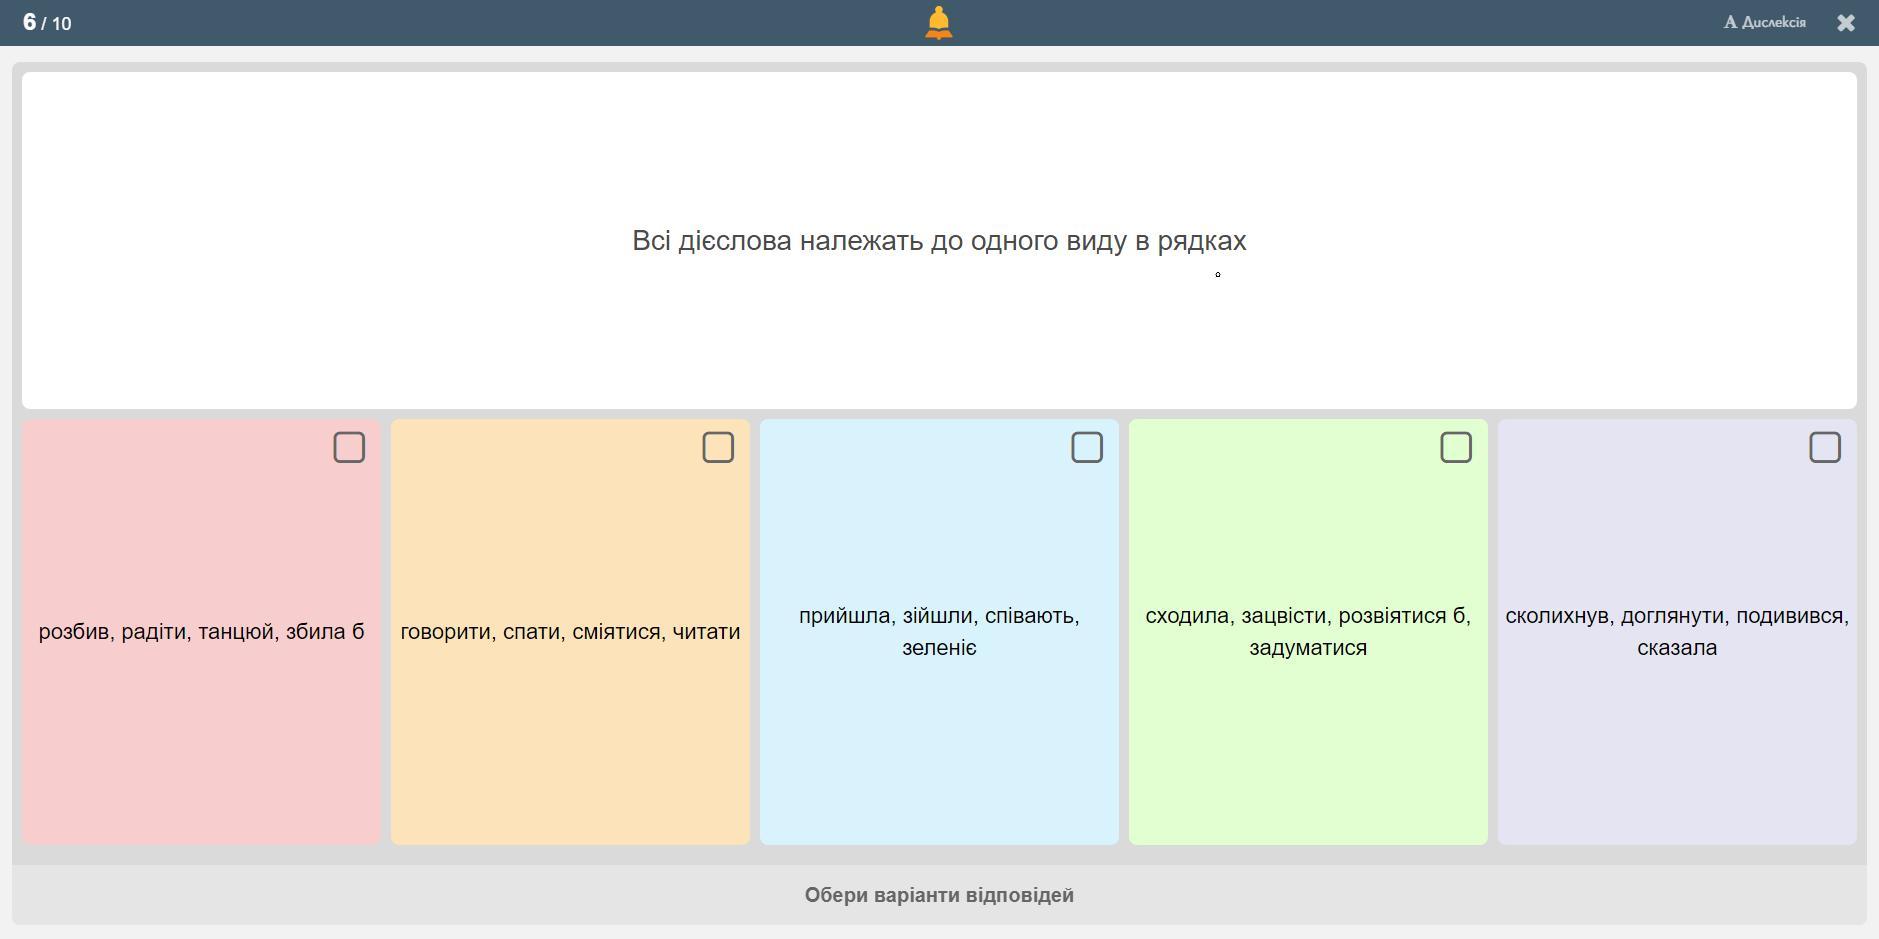Image resolution: width=1879 pixels, height=939 pixels.
Task: Mark the checkbox on the lavender card
Action: pyautogui.click(x=1824, y=447)
